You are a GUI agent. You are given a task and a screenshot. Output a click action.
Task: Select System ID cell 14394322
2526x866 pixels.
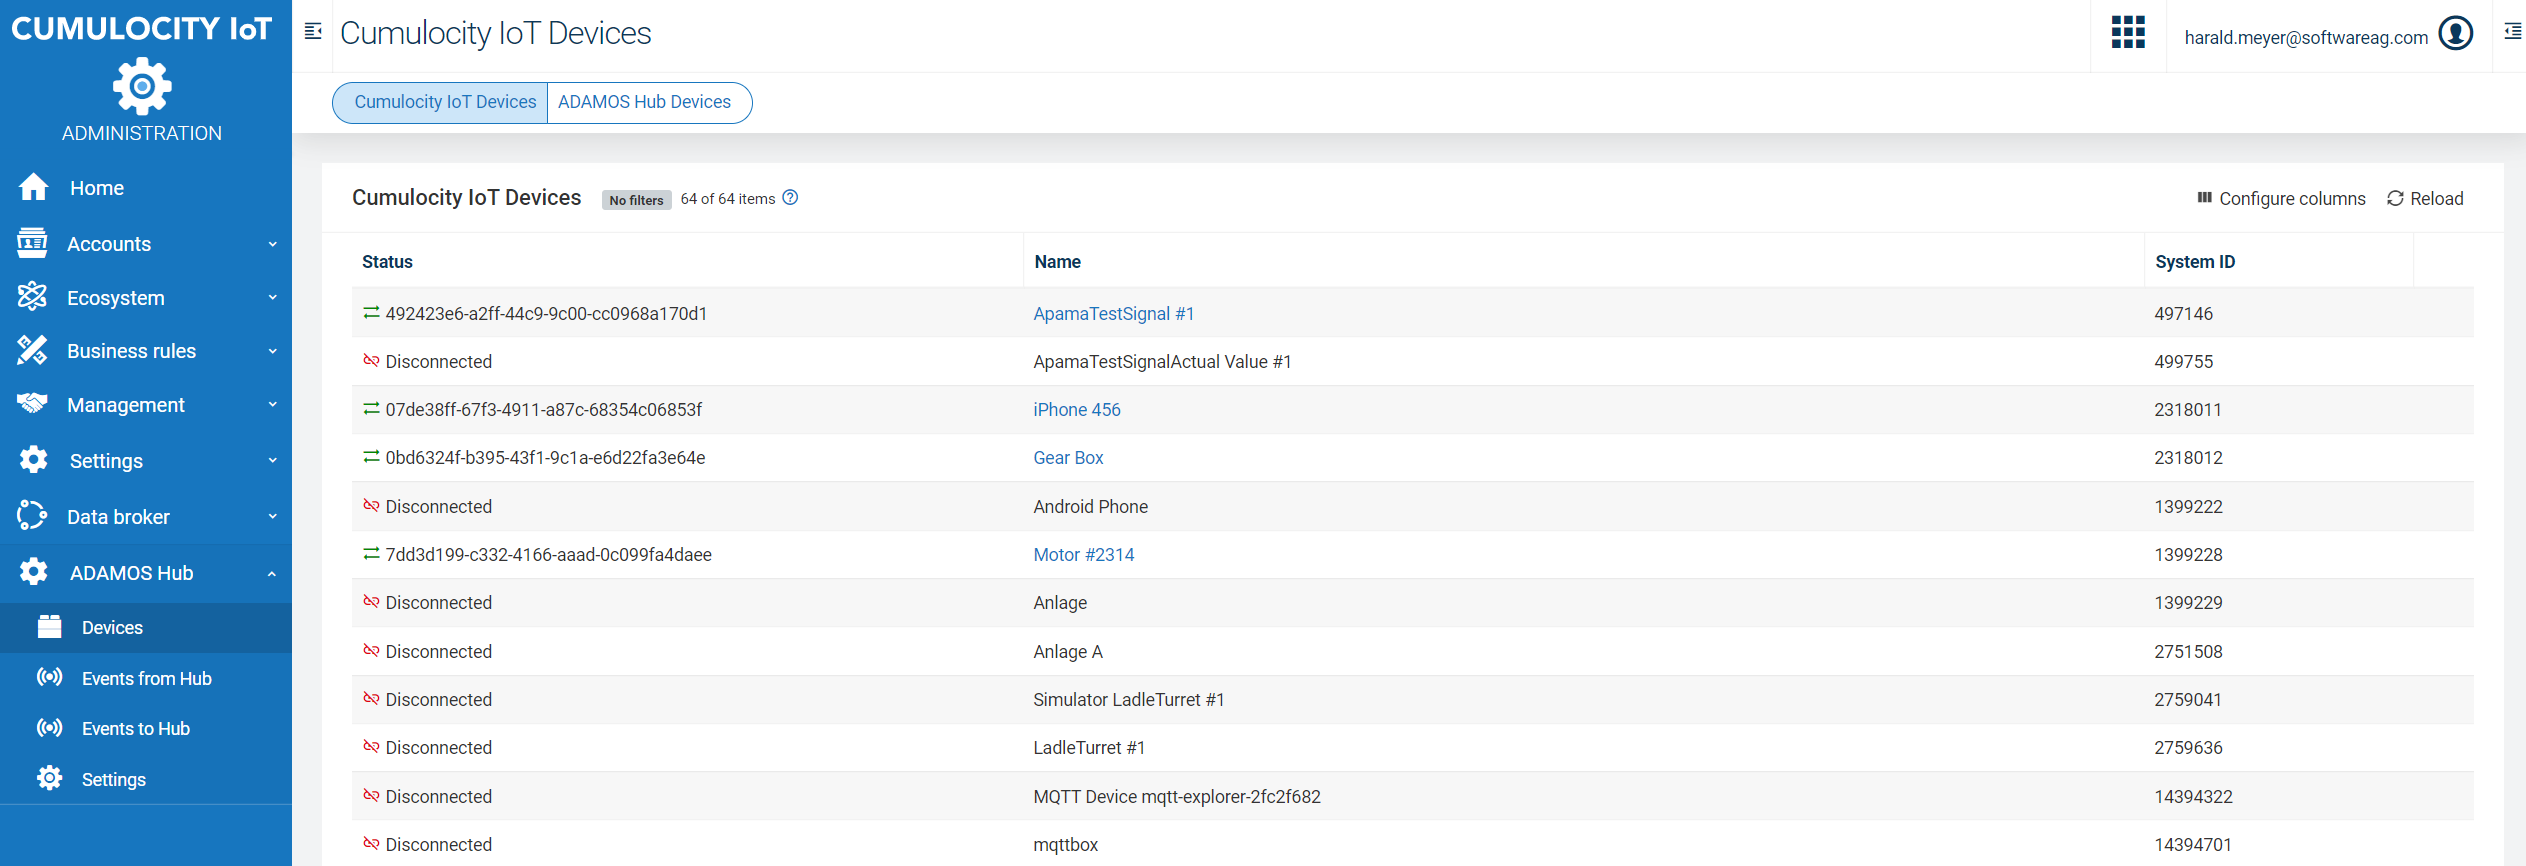click(x=2193, y=796)
